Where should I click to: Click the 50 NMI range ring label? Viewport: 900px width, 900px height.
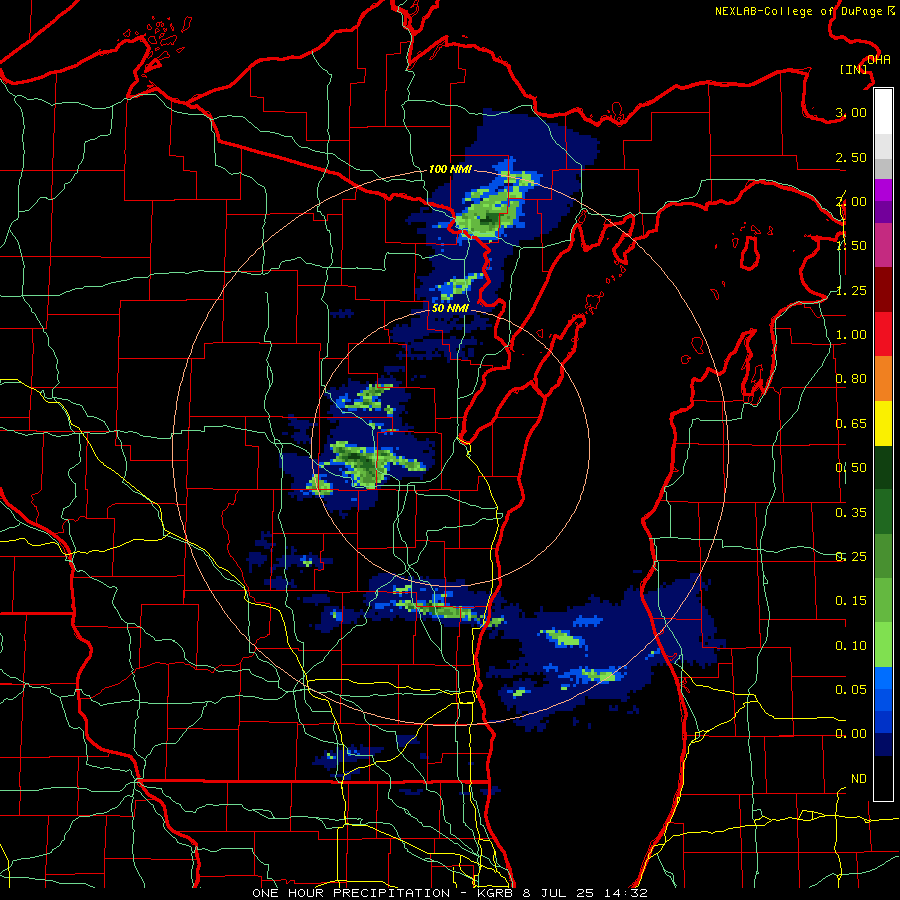click(x=450, y=308)
